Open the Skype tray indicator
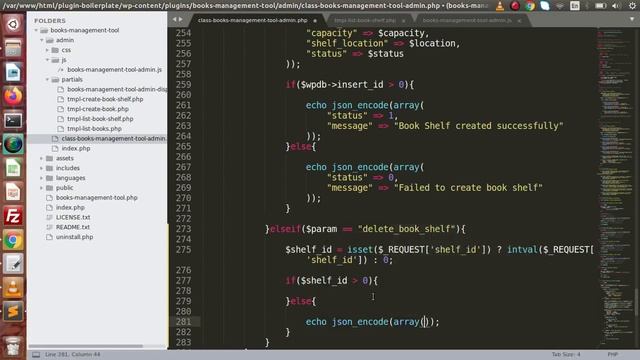 (x=545, y=6)
